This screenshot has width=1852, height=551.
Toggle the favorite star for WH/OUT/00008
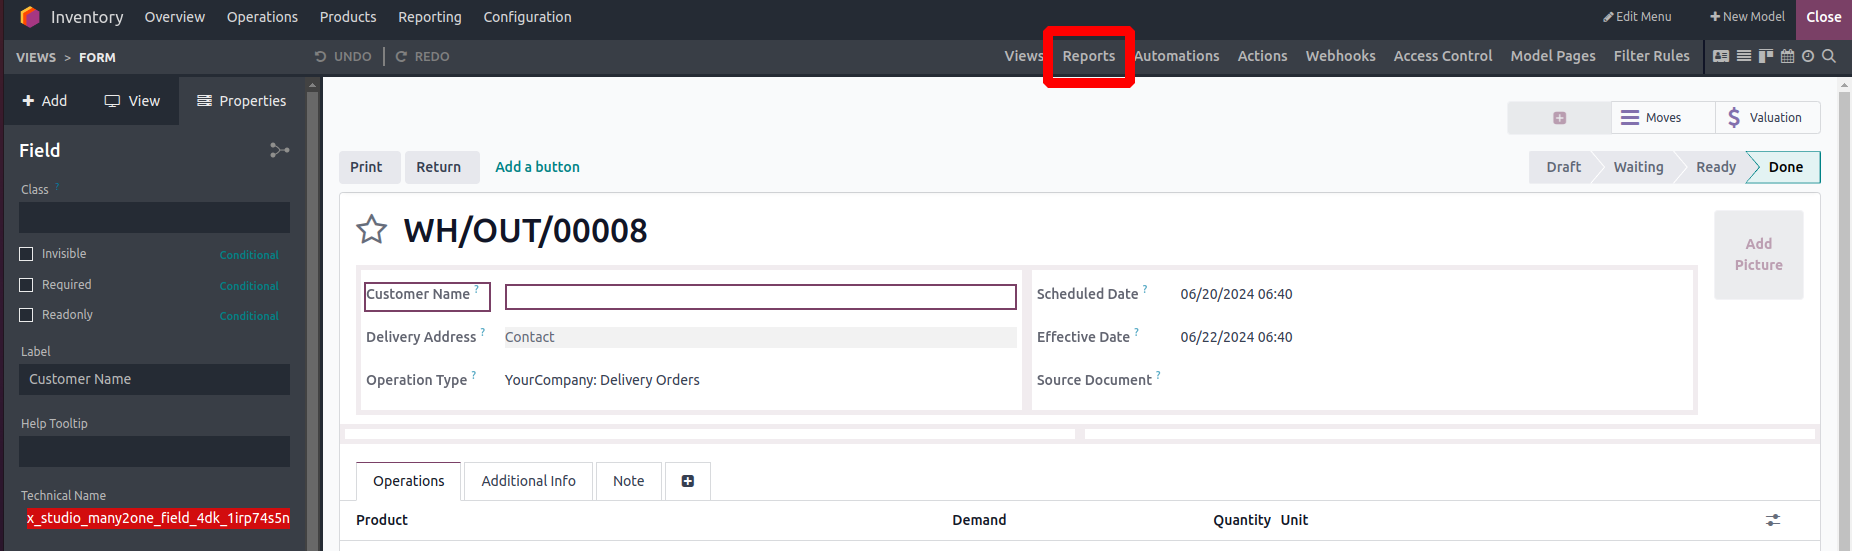tap(372, 230)
